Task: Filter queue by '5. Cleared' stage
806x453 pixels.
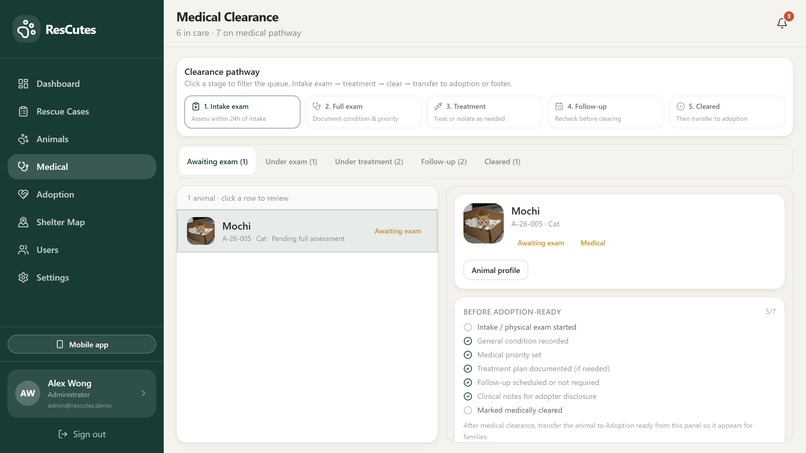Action: (x=727, y=112)
